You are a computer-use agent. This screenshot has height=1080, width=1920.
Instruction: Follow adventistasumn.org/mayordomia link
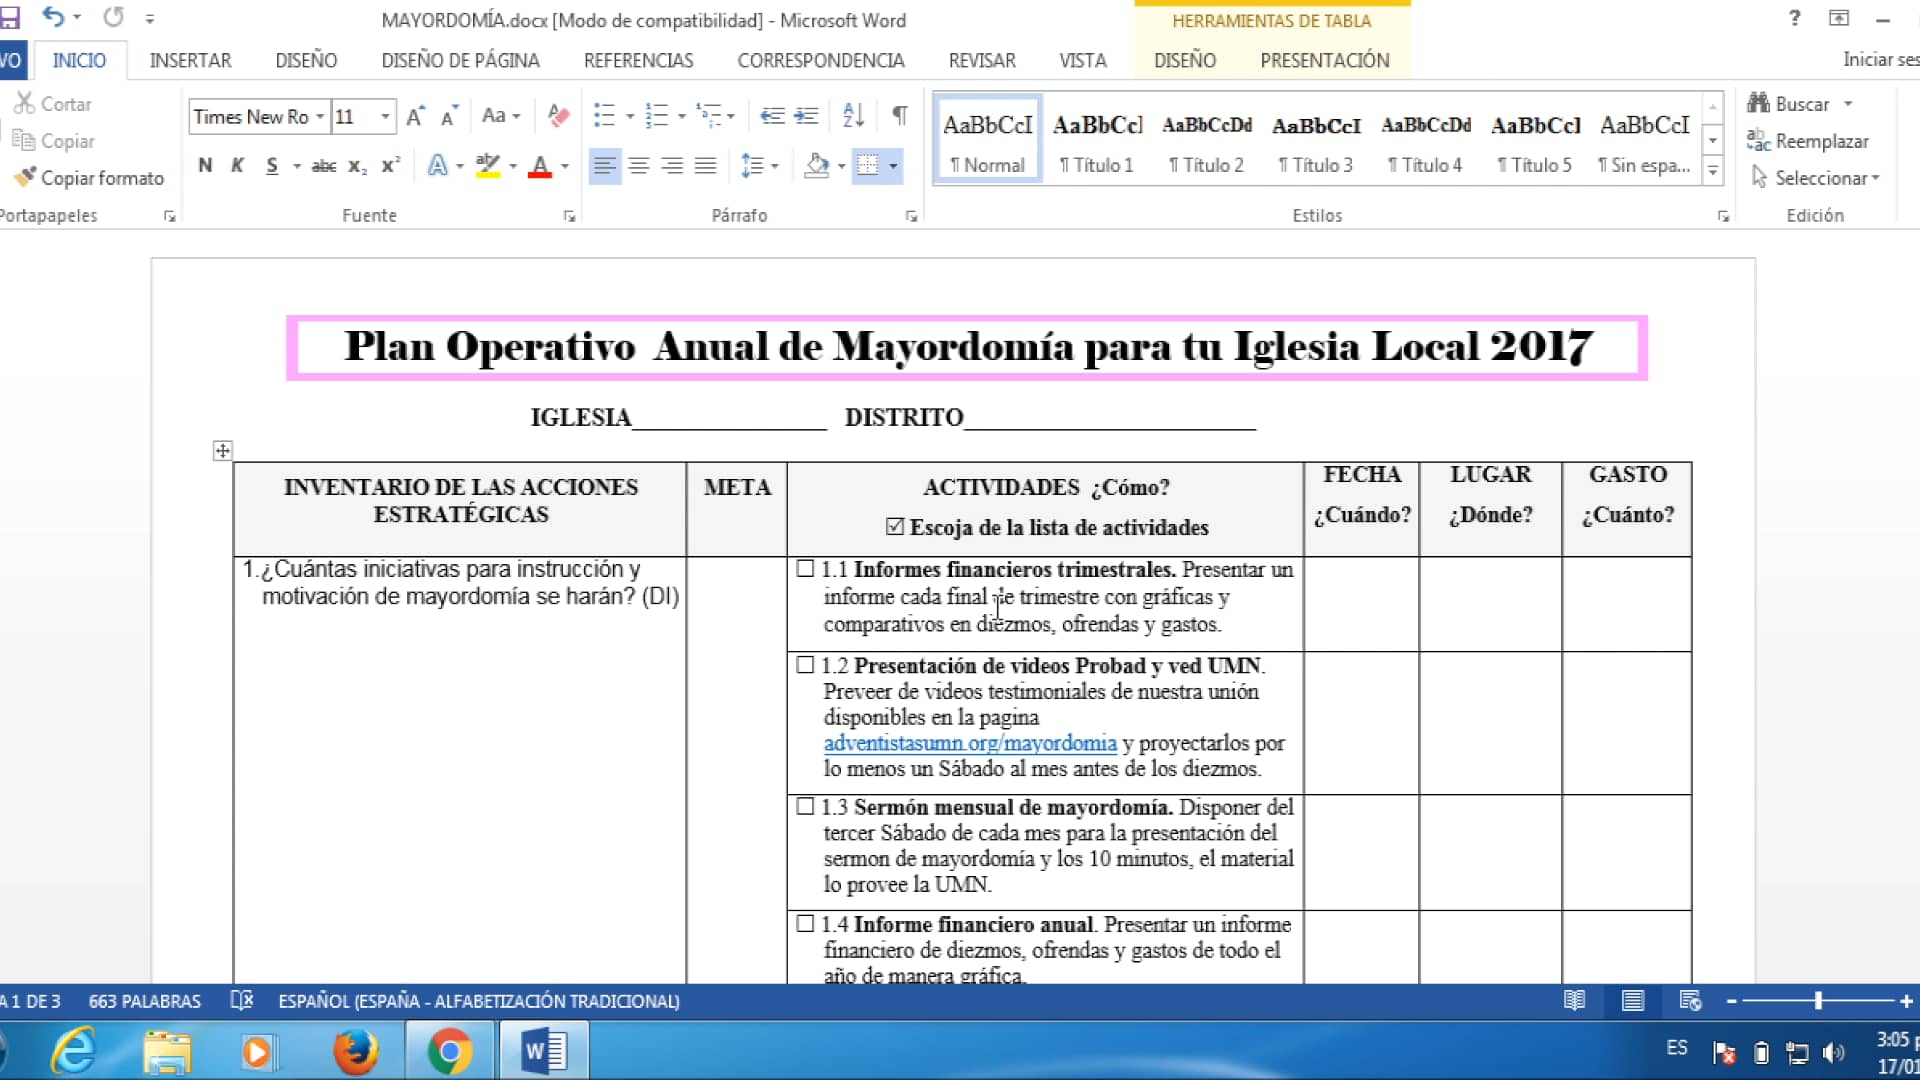point(970,743)
